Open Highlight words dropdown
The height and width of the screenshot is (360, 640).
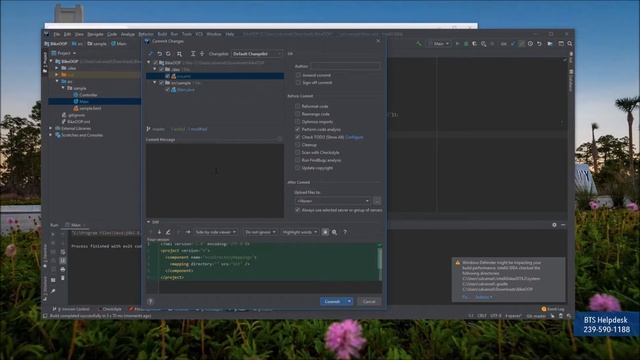point(299,232)
